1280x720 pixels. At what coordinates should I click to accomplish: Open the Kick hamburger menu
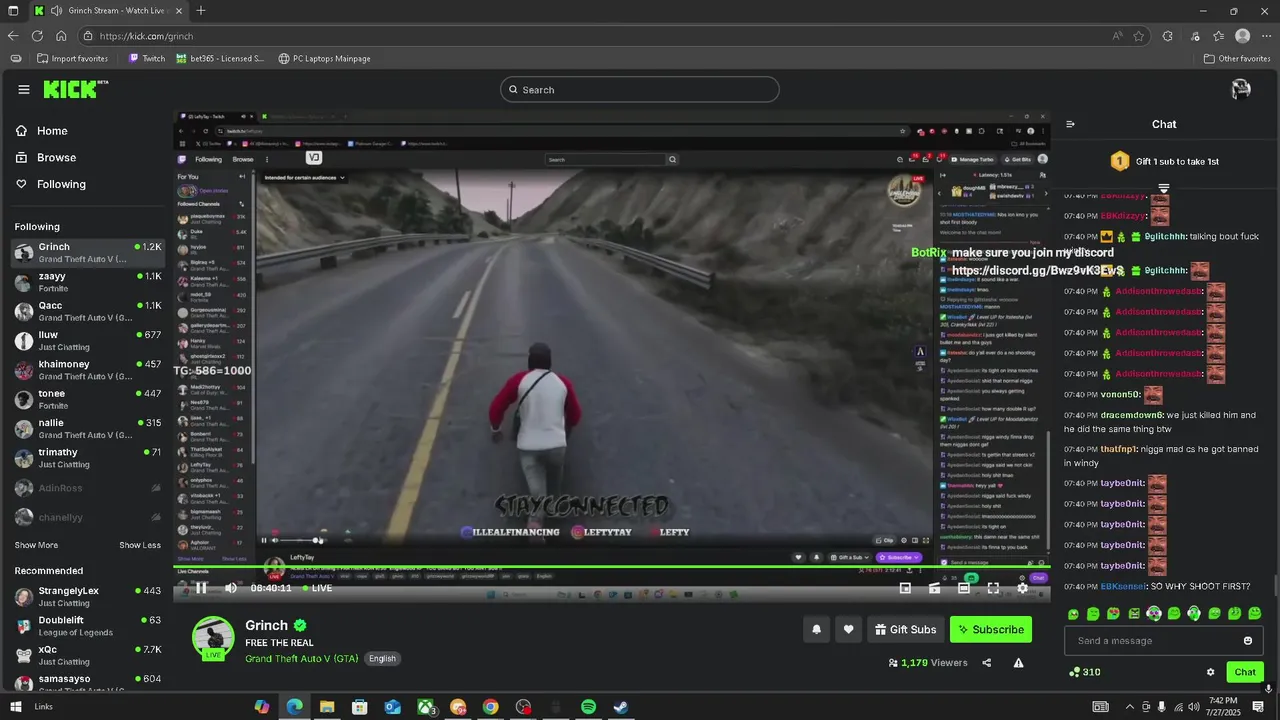coord(23,89)
